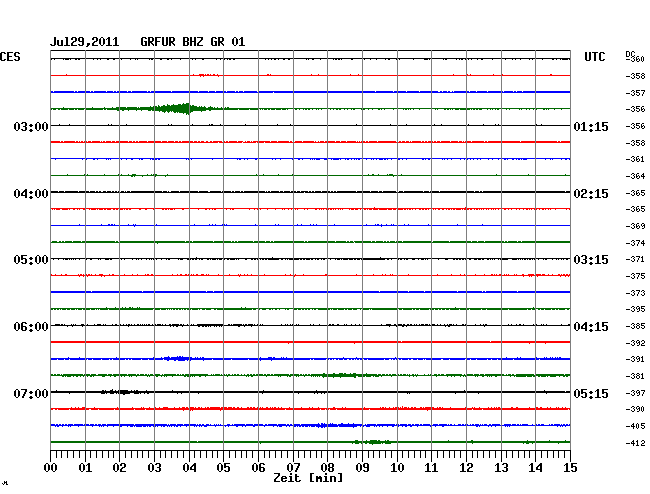This screenshot has height=494, width=650.
Task: Click the 05:15 UTC time label
Action: (591, 393)
